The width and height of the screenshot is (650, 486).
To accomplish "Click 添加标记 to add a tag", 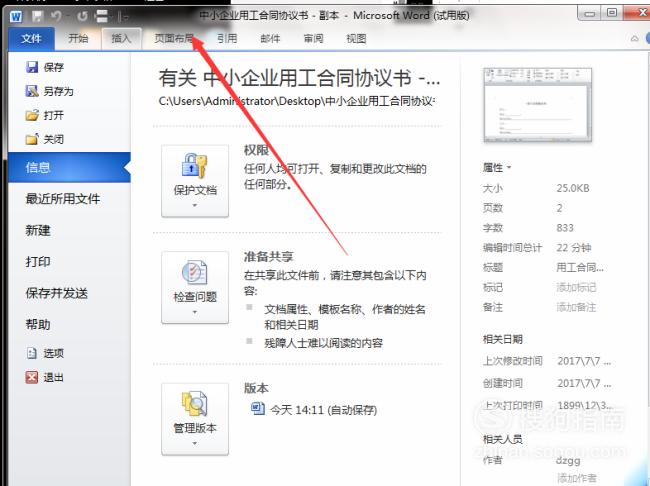I will (x=576, y=287).
